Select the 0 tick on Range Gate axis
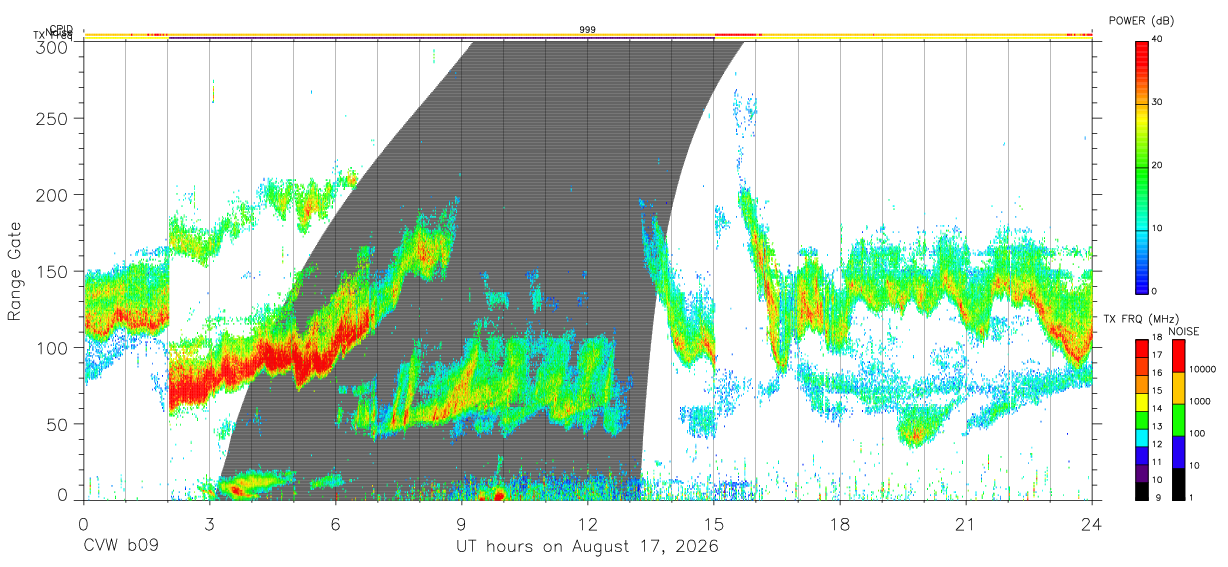The image size is (1228, 567). coord(63,494)
